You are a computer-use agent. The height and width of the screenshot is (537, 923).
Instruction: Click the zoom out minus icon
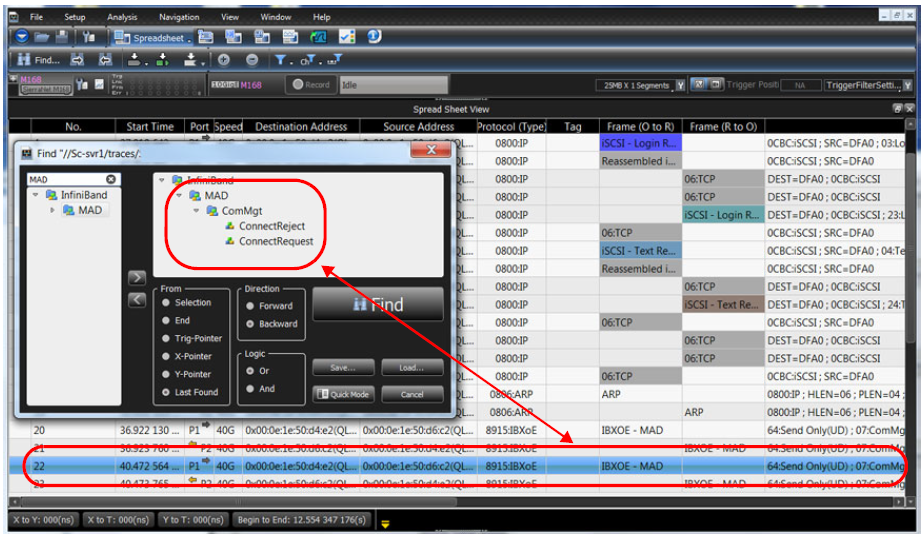click(252, 59)
